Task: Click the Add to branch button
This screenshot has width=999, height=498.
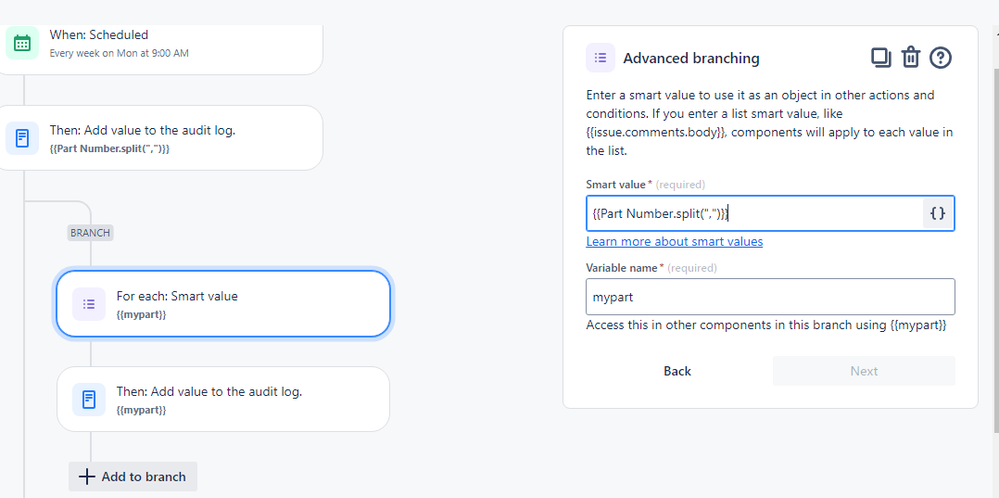Action: [133, 476]
